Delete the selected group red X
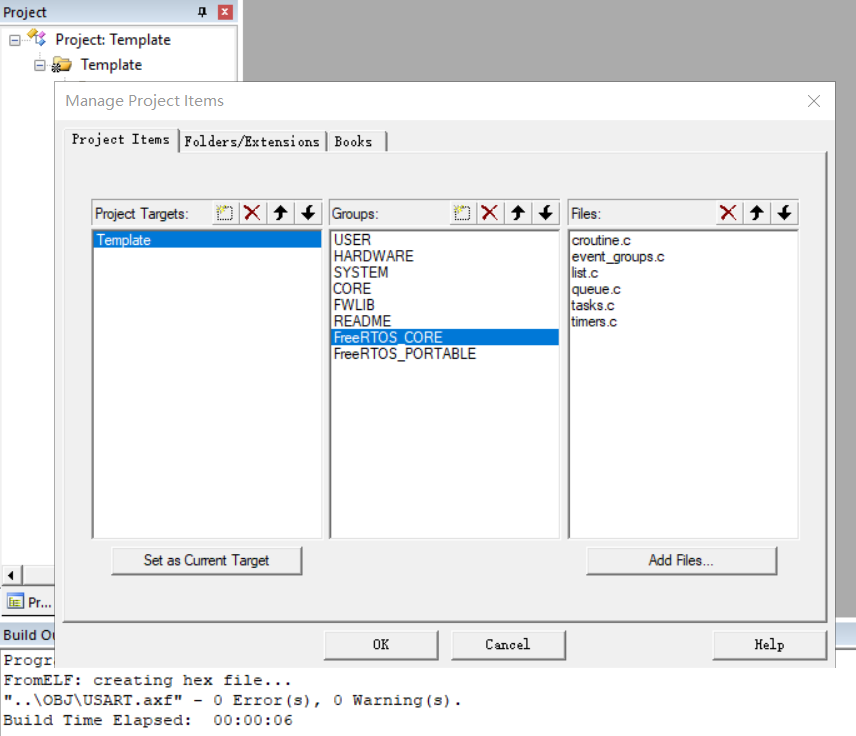This screenshot has height=736, width=856. click(x=490, y=213)
